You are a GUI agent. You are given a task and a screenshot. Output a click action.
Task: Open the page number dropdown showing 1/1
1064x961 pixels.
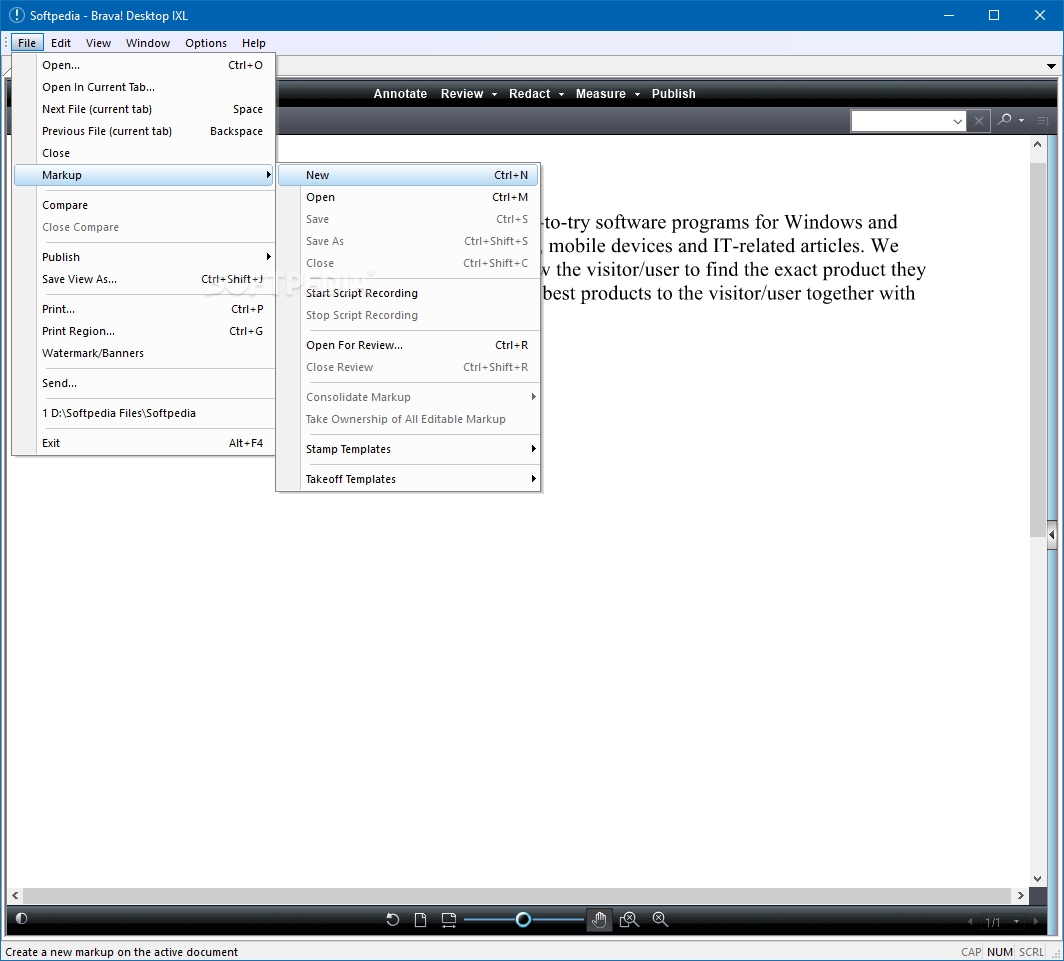point(1016,922)
